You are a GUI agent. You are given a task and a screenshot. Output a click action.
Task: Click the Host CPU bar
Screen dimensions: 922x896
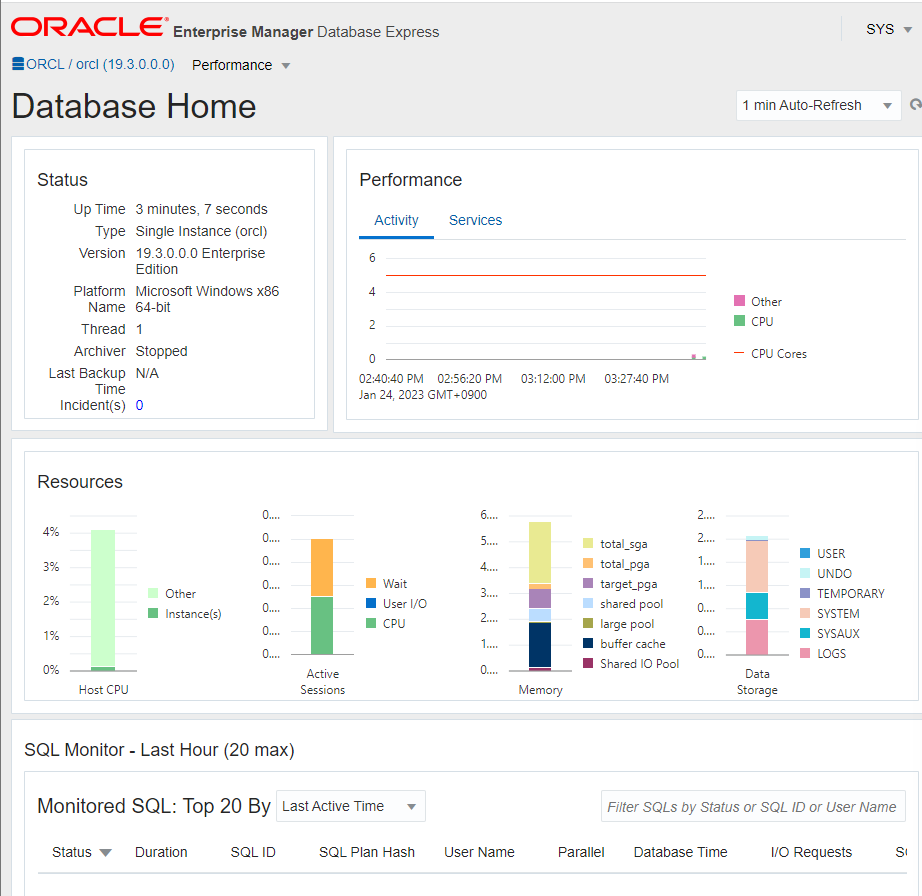coord(103,599)
